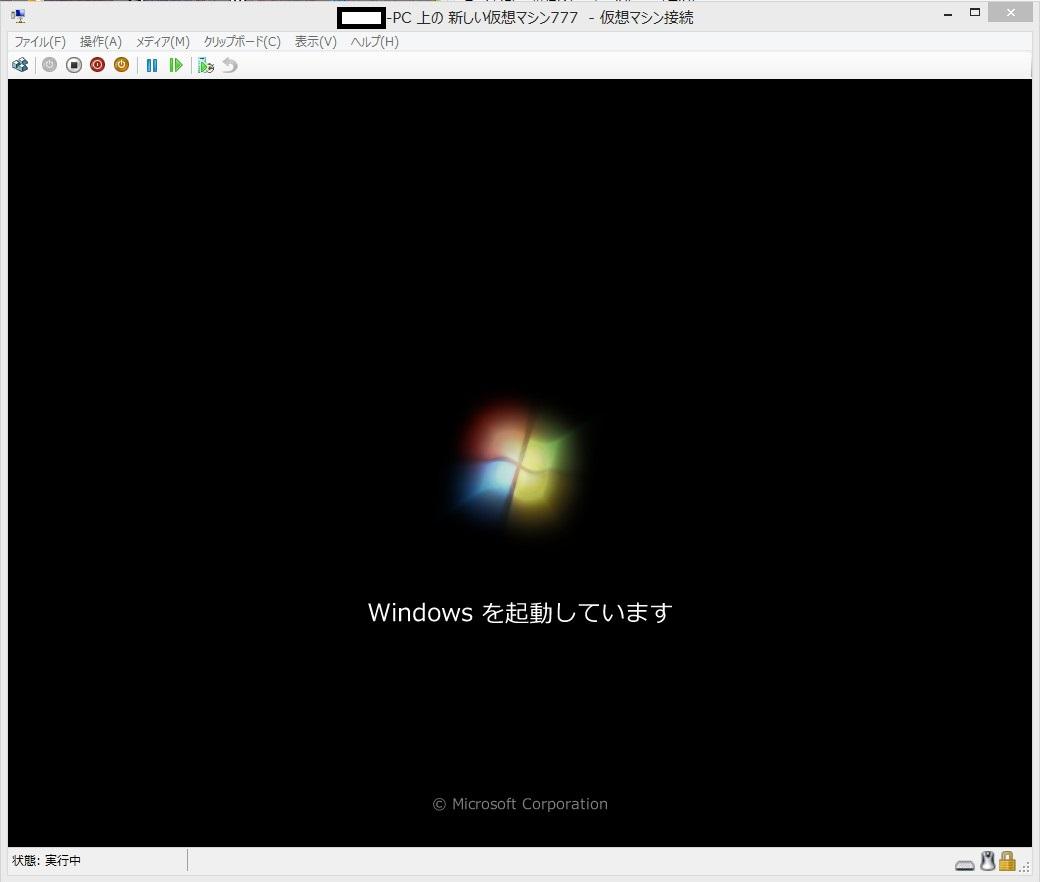The height and width of the screenshot is (882, 1040).
Task: Send Ctrl+Alt+Delete via toolbar icon
Action: click(20, 65)
